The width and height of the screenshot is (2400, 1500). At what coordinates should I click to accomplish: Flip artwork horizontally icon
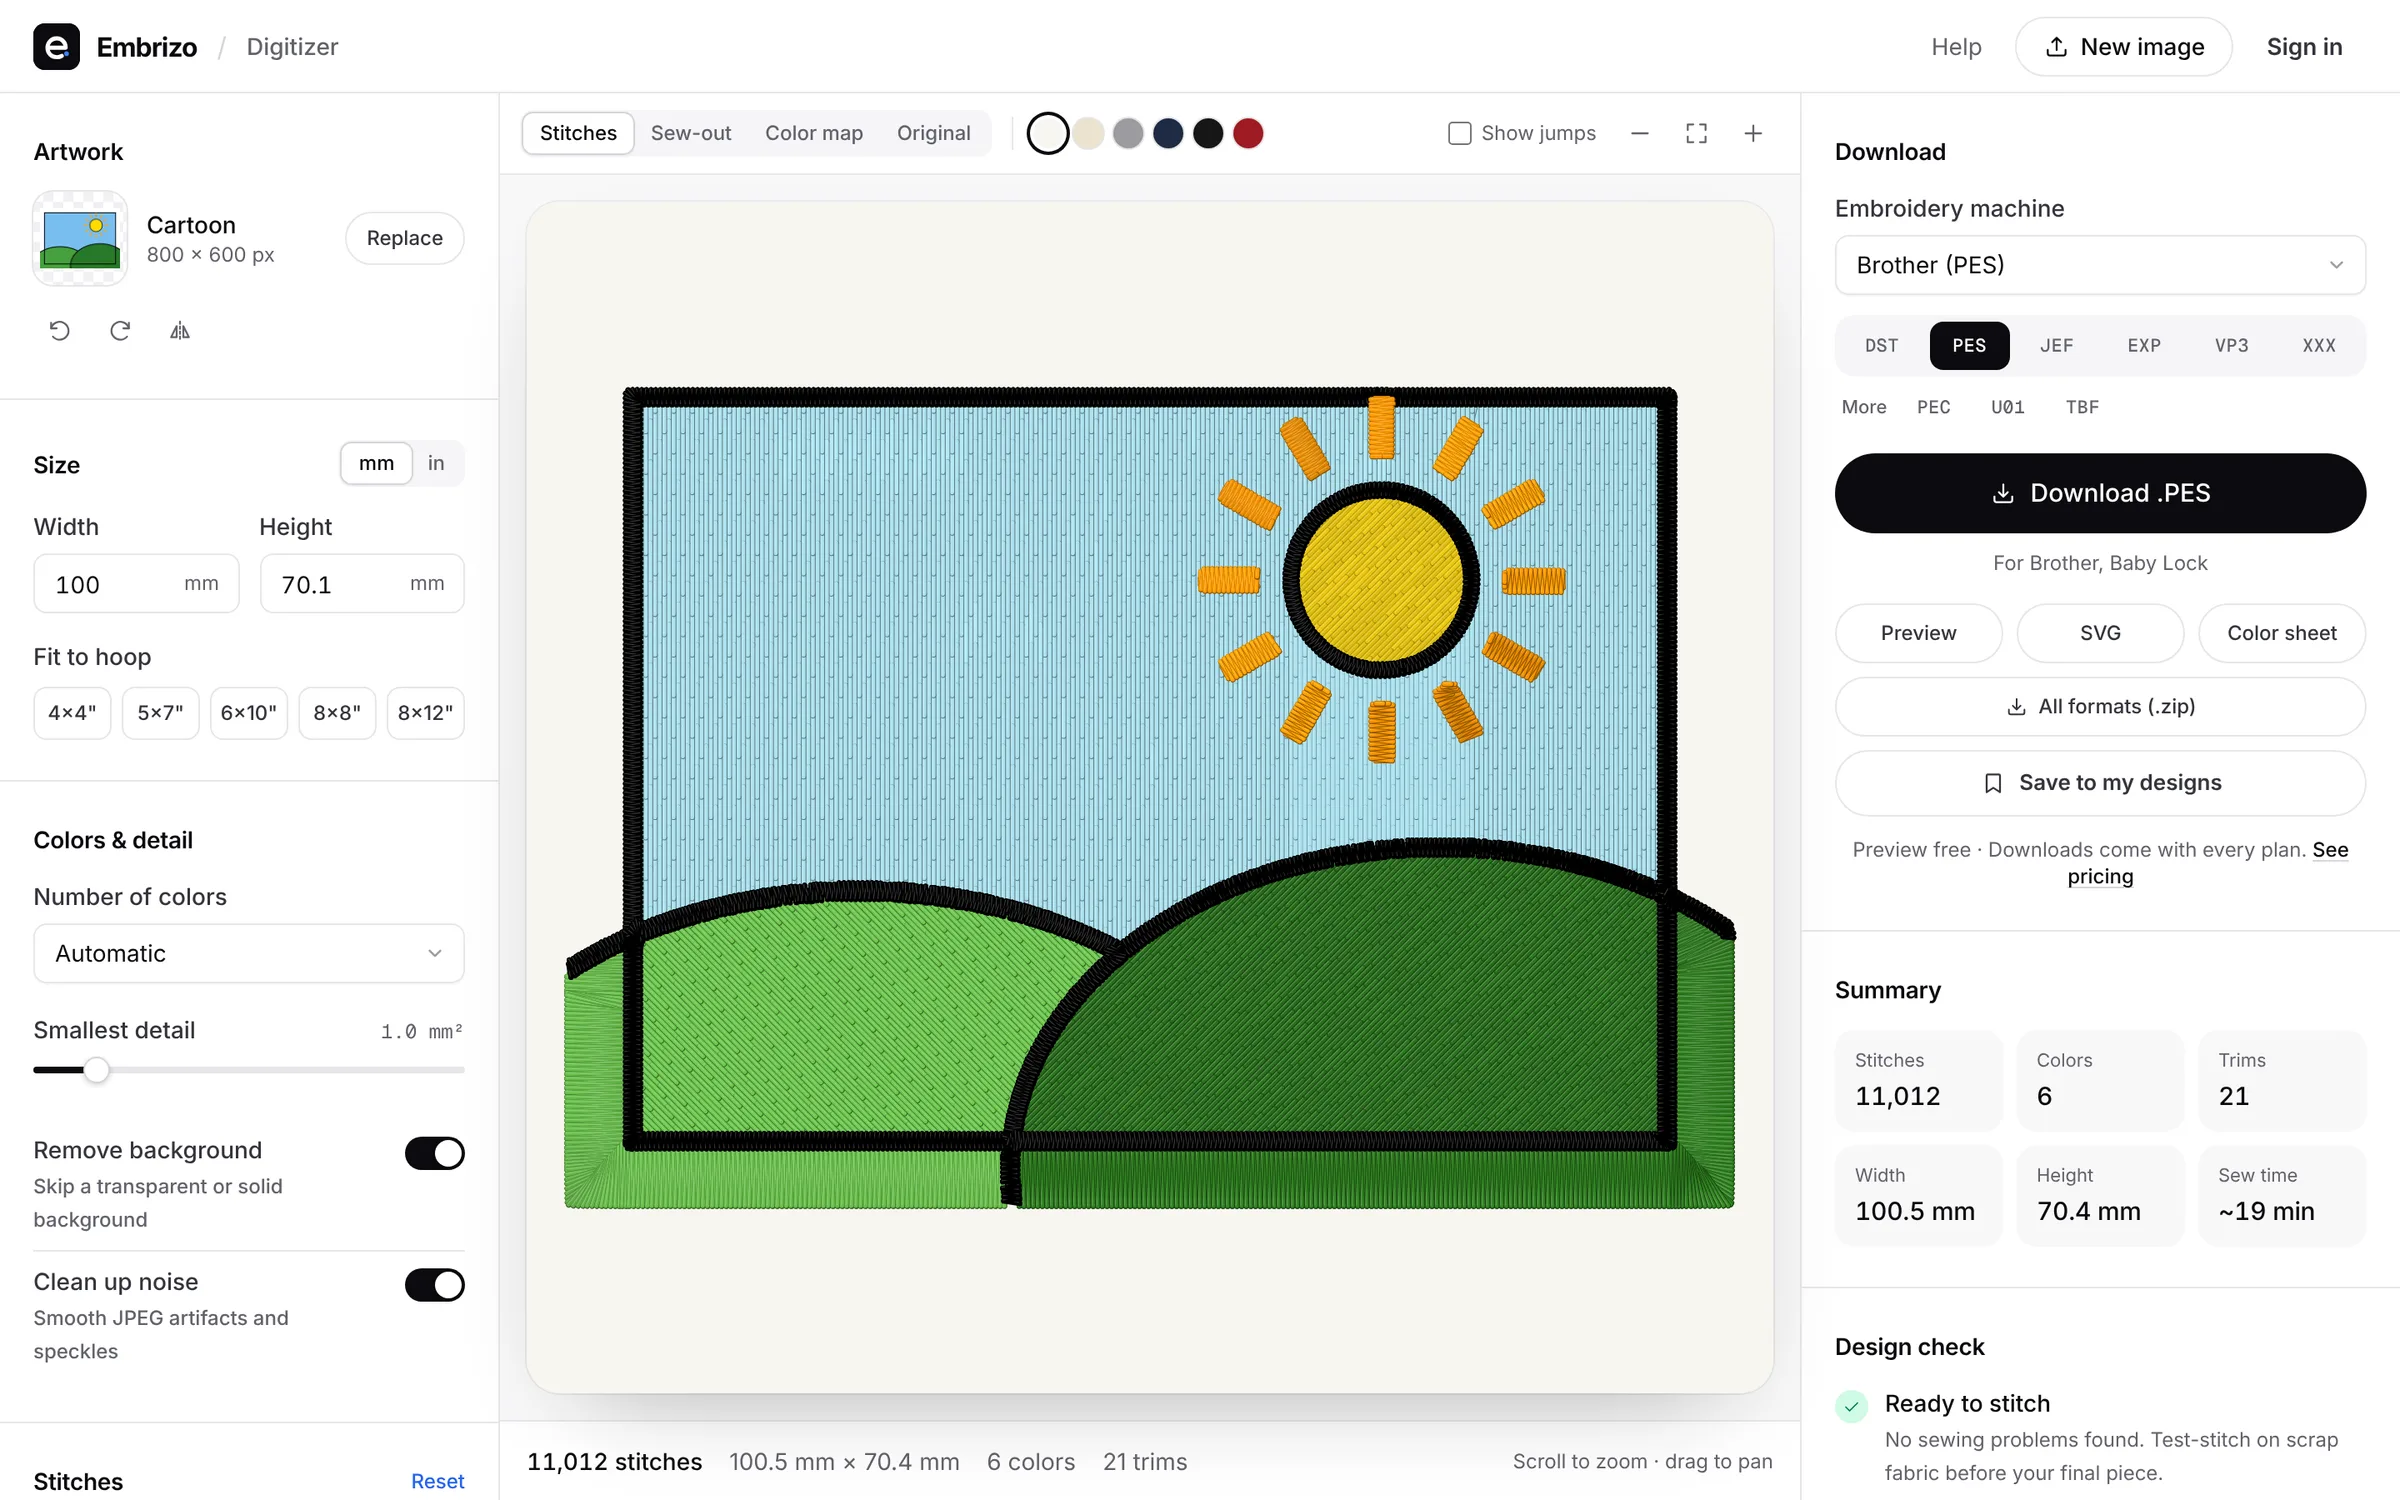click(x=180, y=331)
